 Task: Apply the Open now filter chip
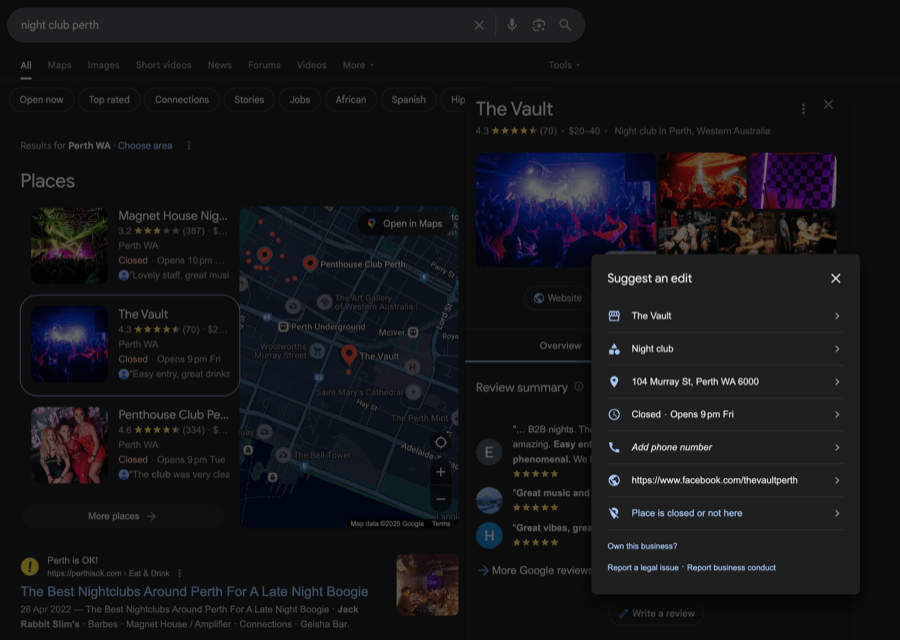[41, 100]
